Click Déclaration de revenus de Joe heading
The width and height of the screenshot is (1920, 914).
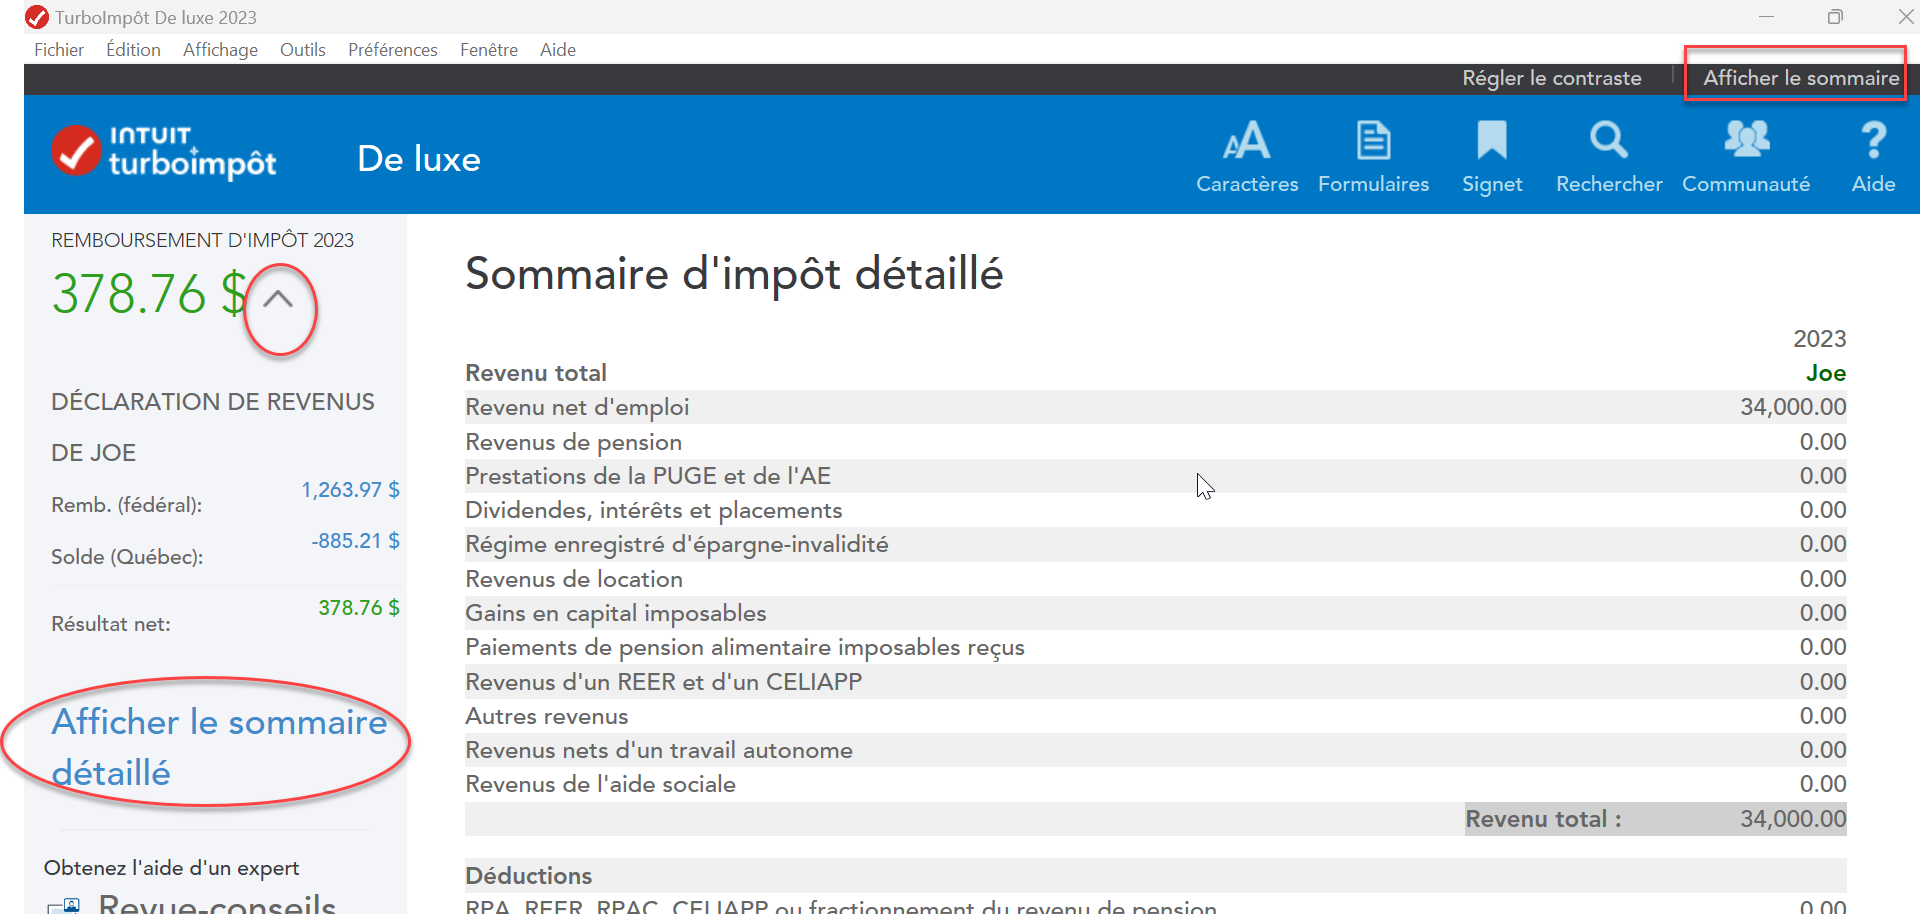tap(212, 427)
